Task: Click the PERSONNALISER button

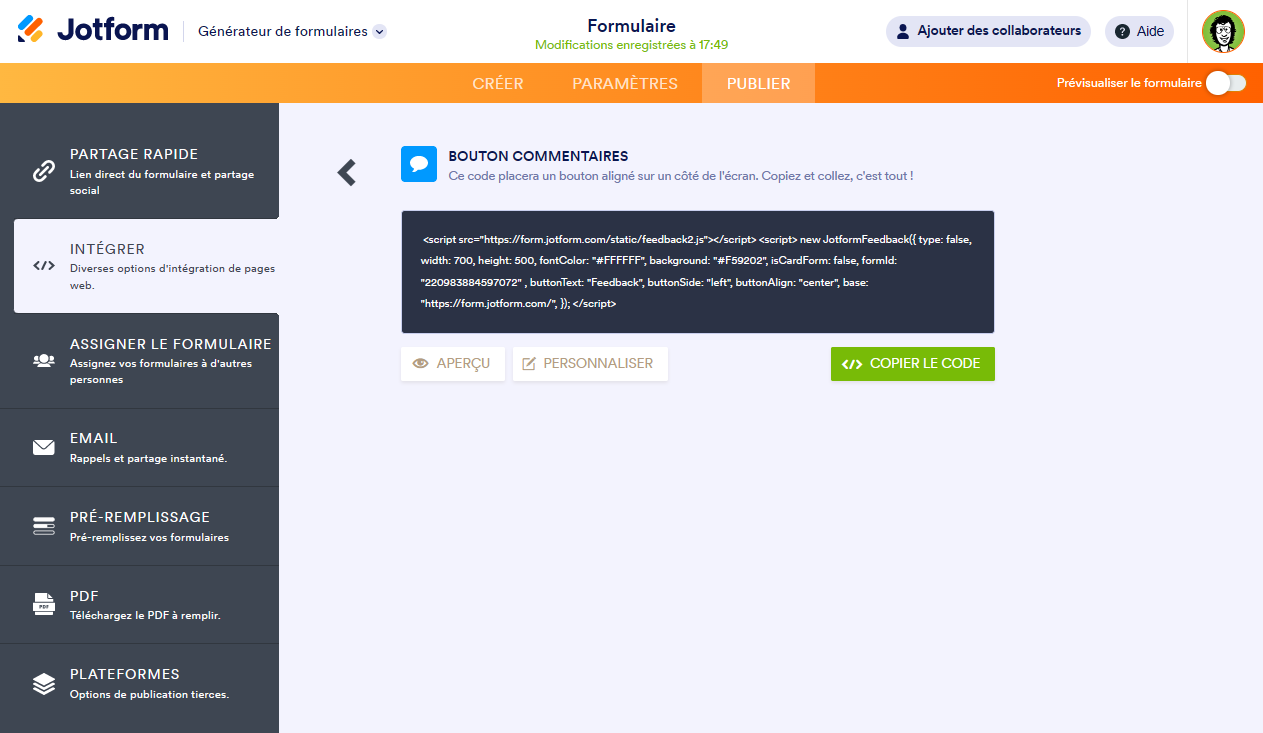Action: 590,364
